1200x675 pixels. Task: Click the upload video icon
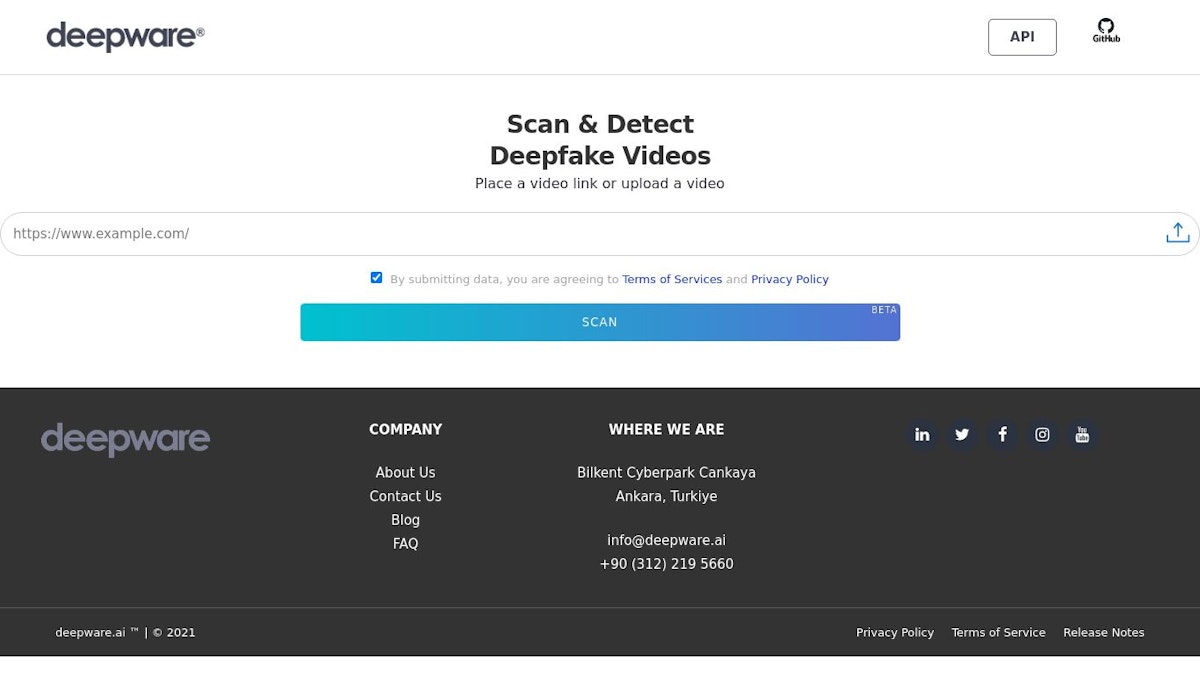(x=1177, y=233)
